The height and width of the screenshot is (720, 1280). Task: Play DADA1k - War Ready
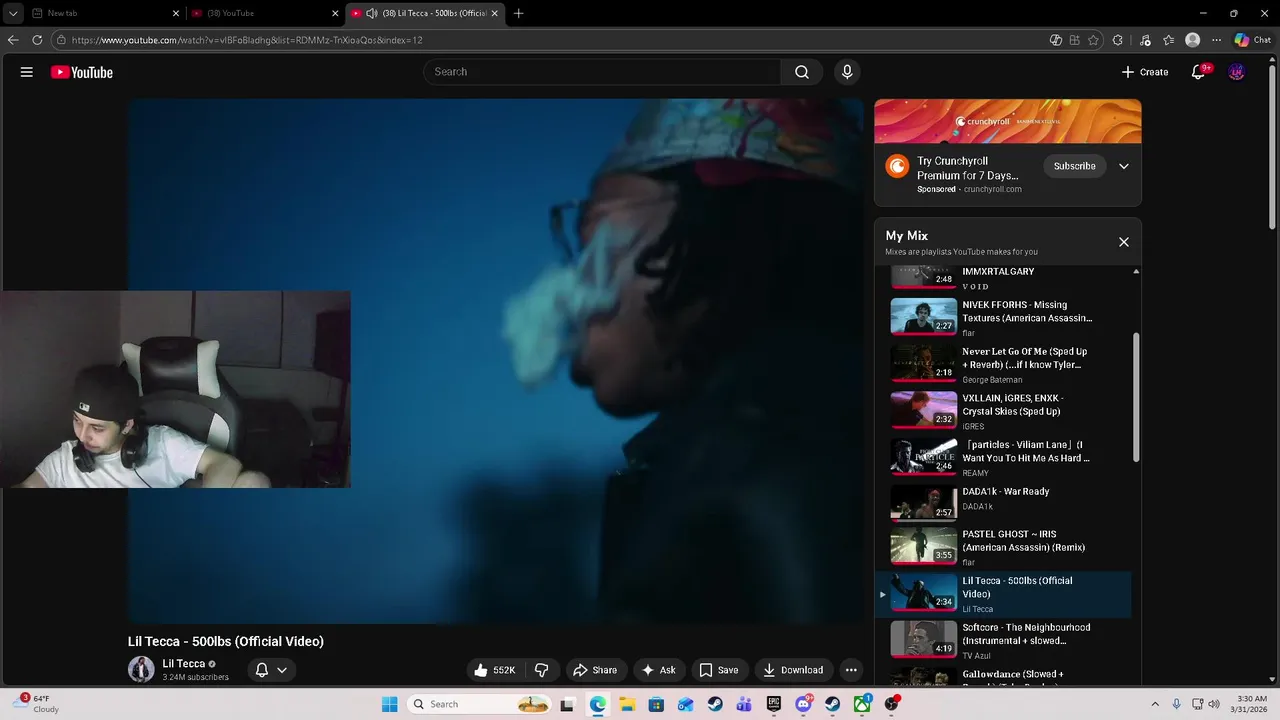(x=1003, y=501)
